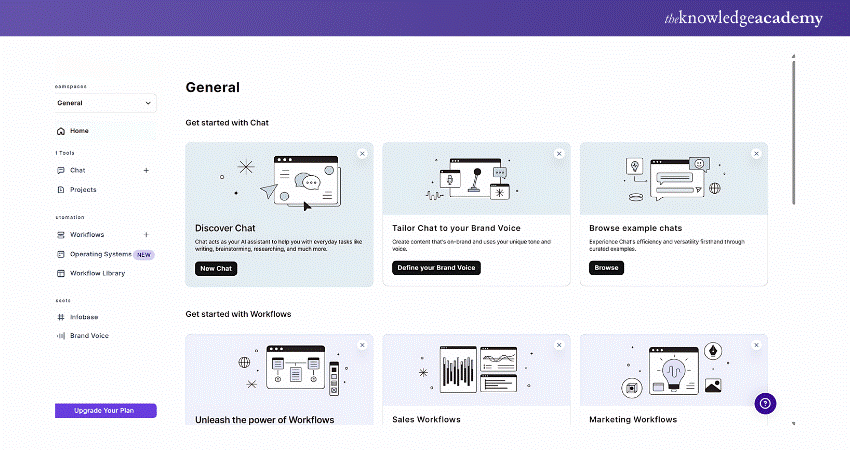Click the vertical page scrollbar
850x450 pixels.
793,130
